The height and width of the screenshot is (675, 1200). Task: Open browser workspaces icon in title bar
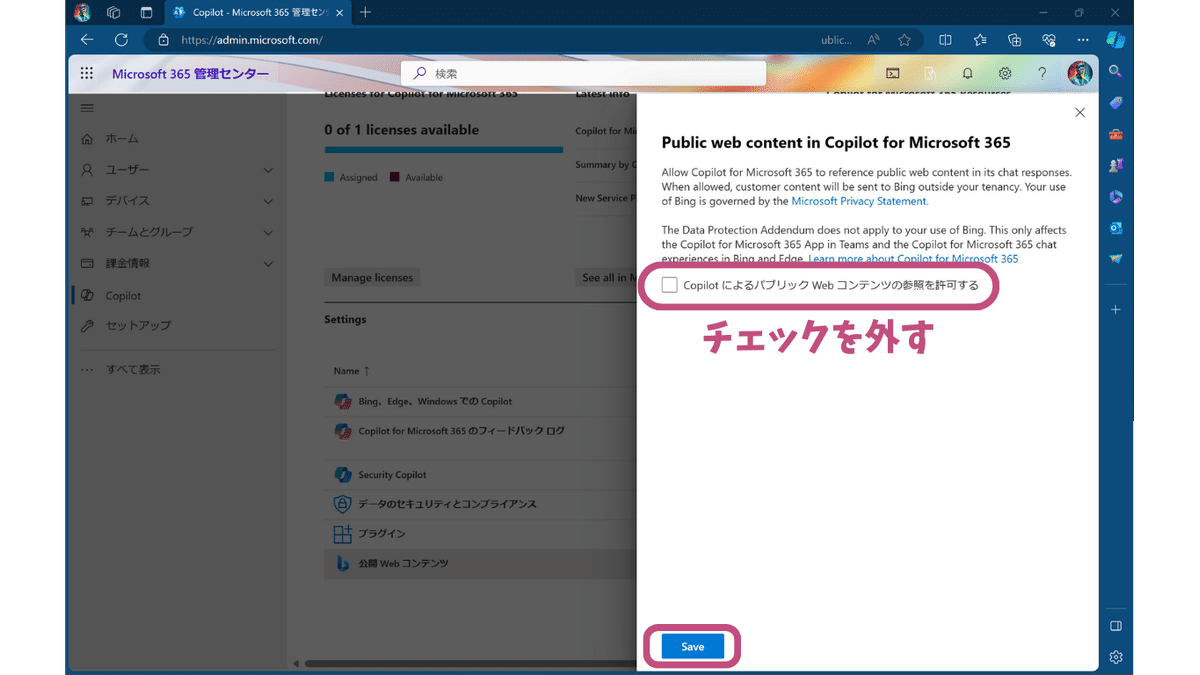113,12
